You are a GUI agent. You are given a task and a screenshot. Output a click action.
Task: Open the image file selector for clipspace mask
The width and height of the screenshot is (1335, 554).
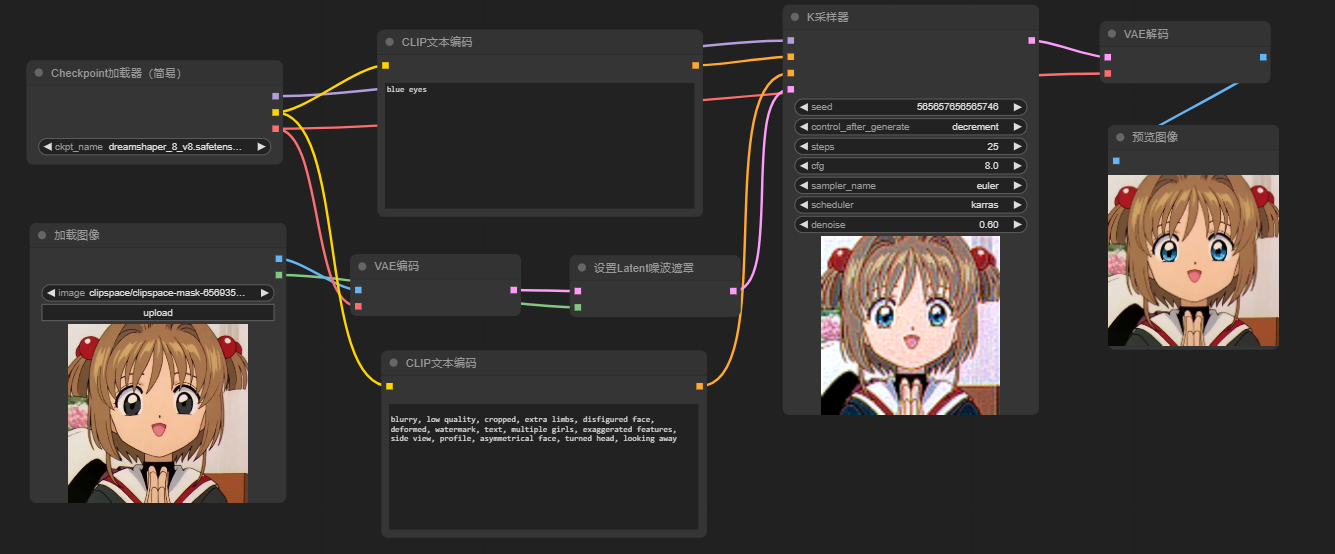(158, 293)
